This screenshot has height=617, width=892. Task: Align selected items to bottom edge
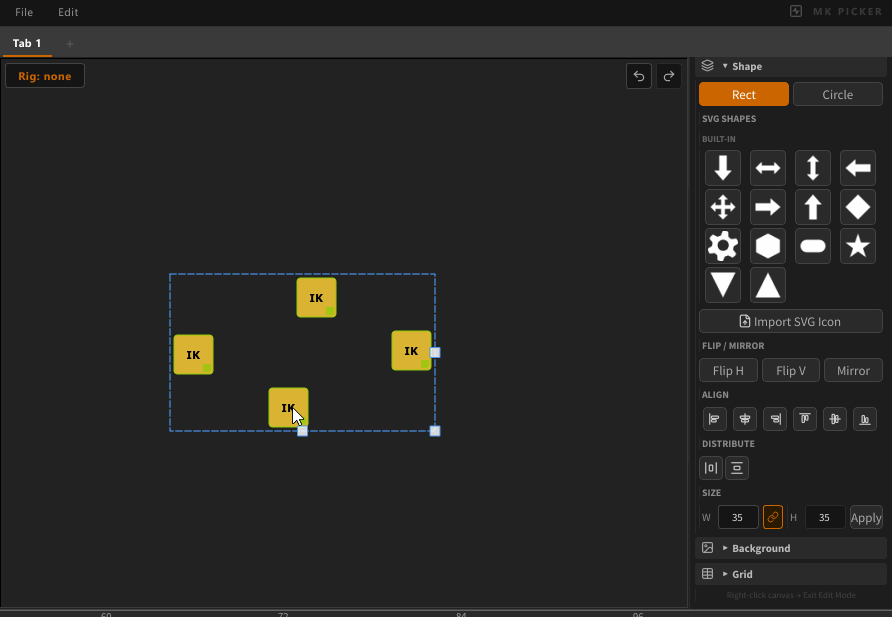pyautogui.click(x=865, y=419)
